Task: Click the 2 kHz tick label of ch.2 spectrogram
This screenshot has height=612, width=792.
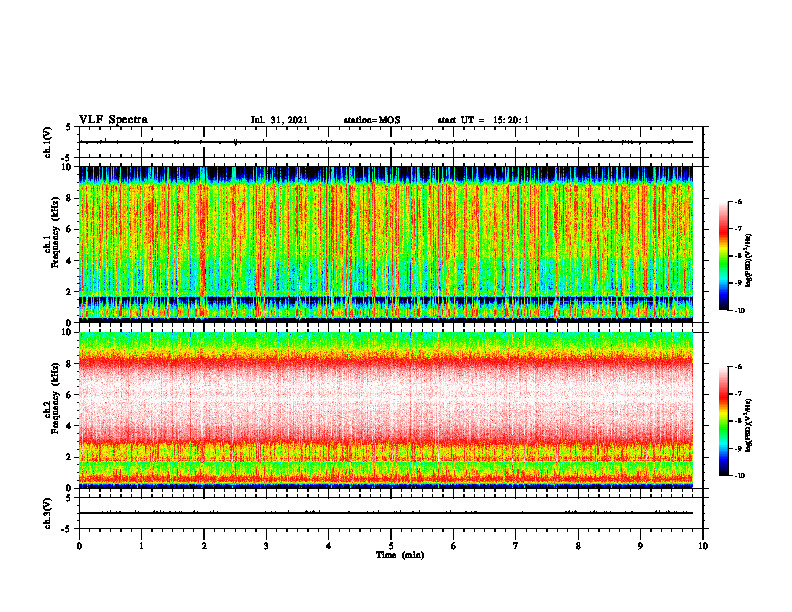Action: 69,457
